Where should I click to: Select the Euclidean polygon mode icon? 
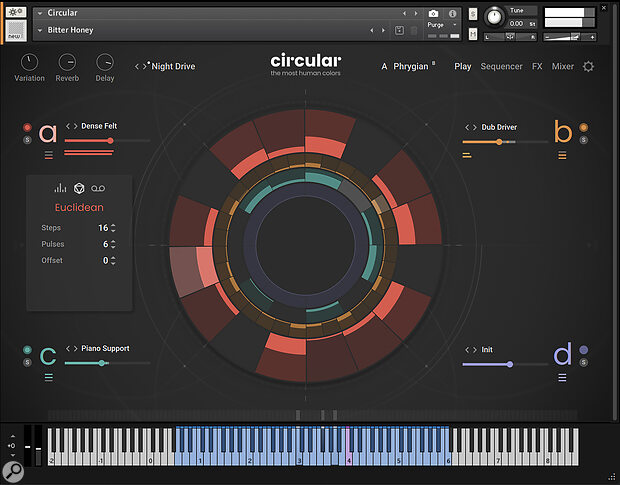click(x=79, y=188)
